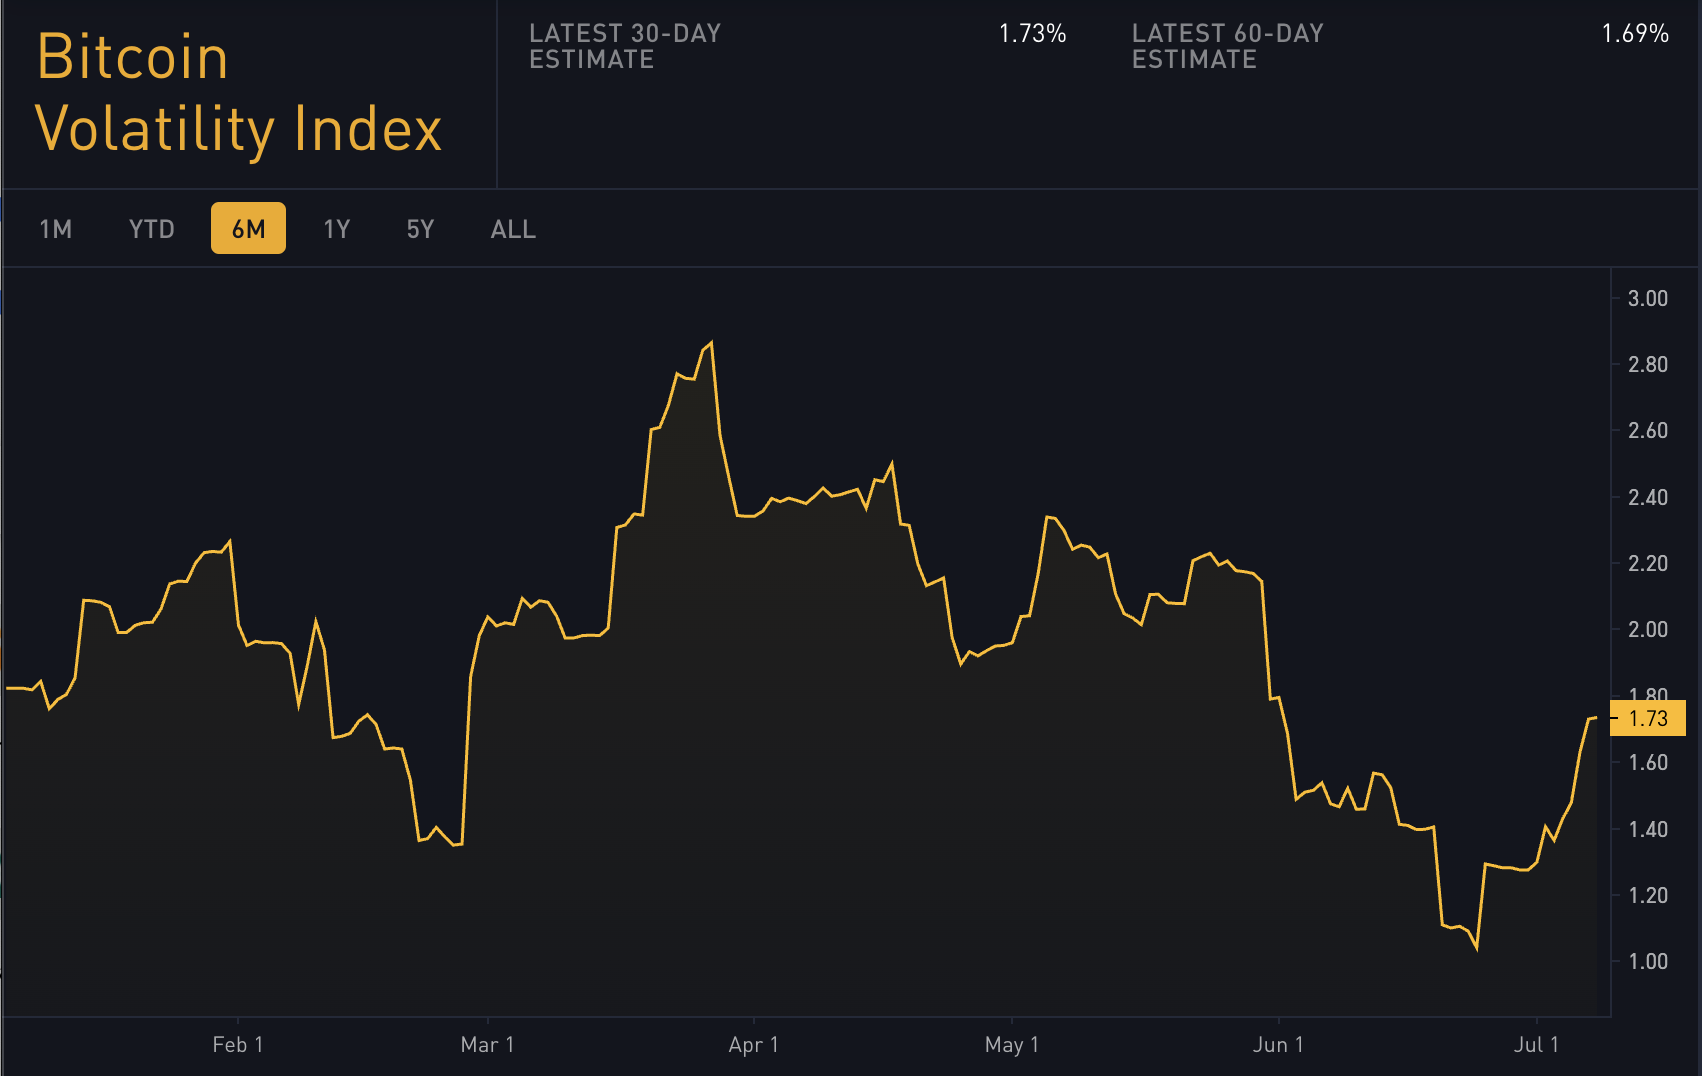Click the Bitcoin Volatility Index title

[238, 93]
